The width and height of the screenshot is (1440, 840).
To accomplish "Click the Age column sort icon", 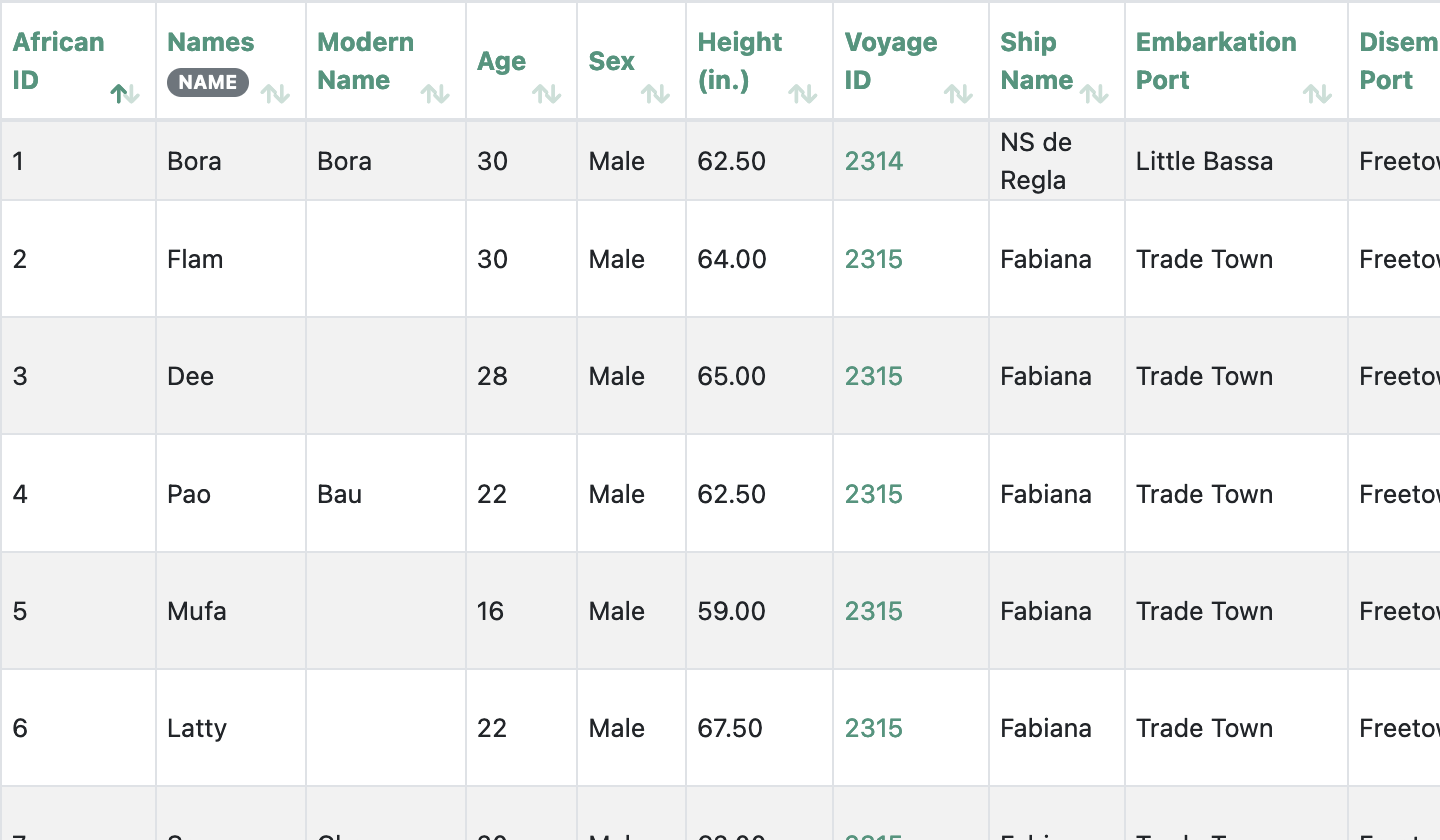I will pos(546,94).
